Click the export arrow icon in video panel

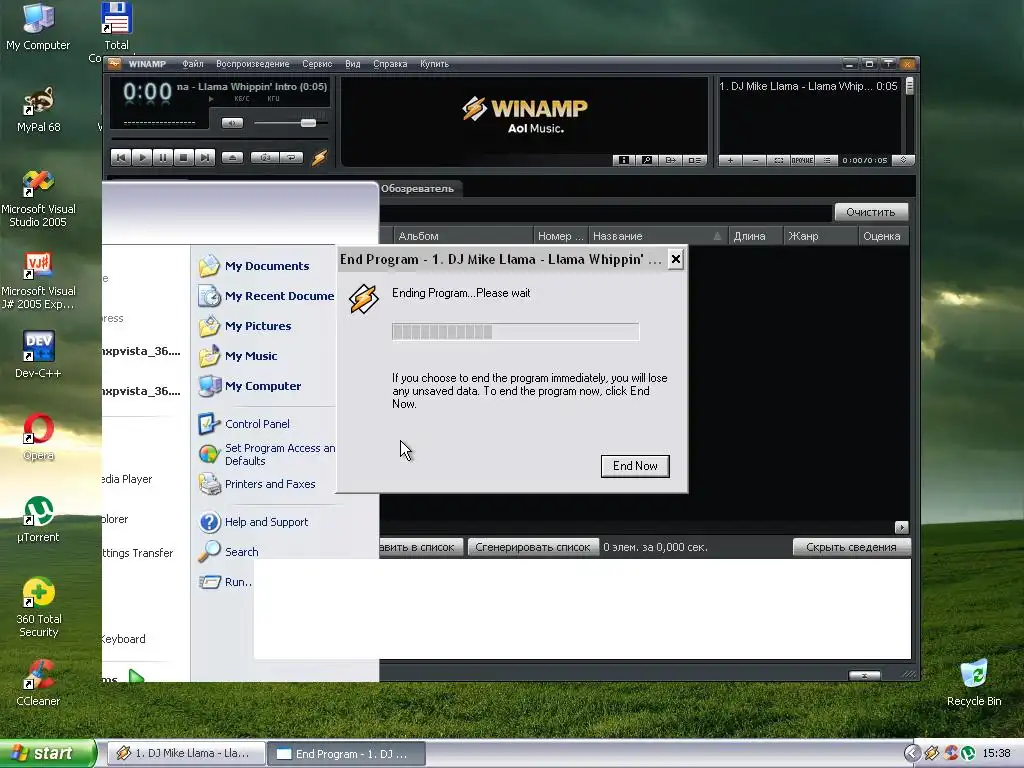pyautogui.click(x=670, y=160)
